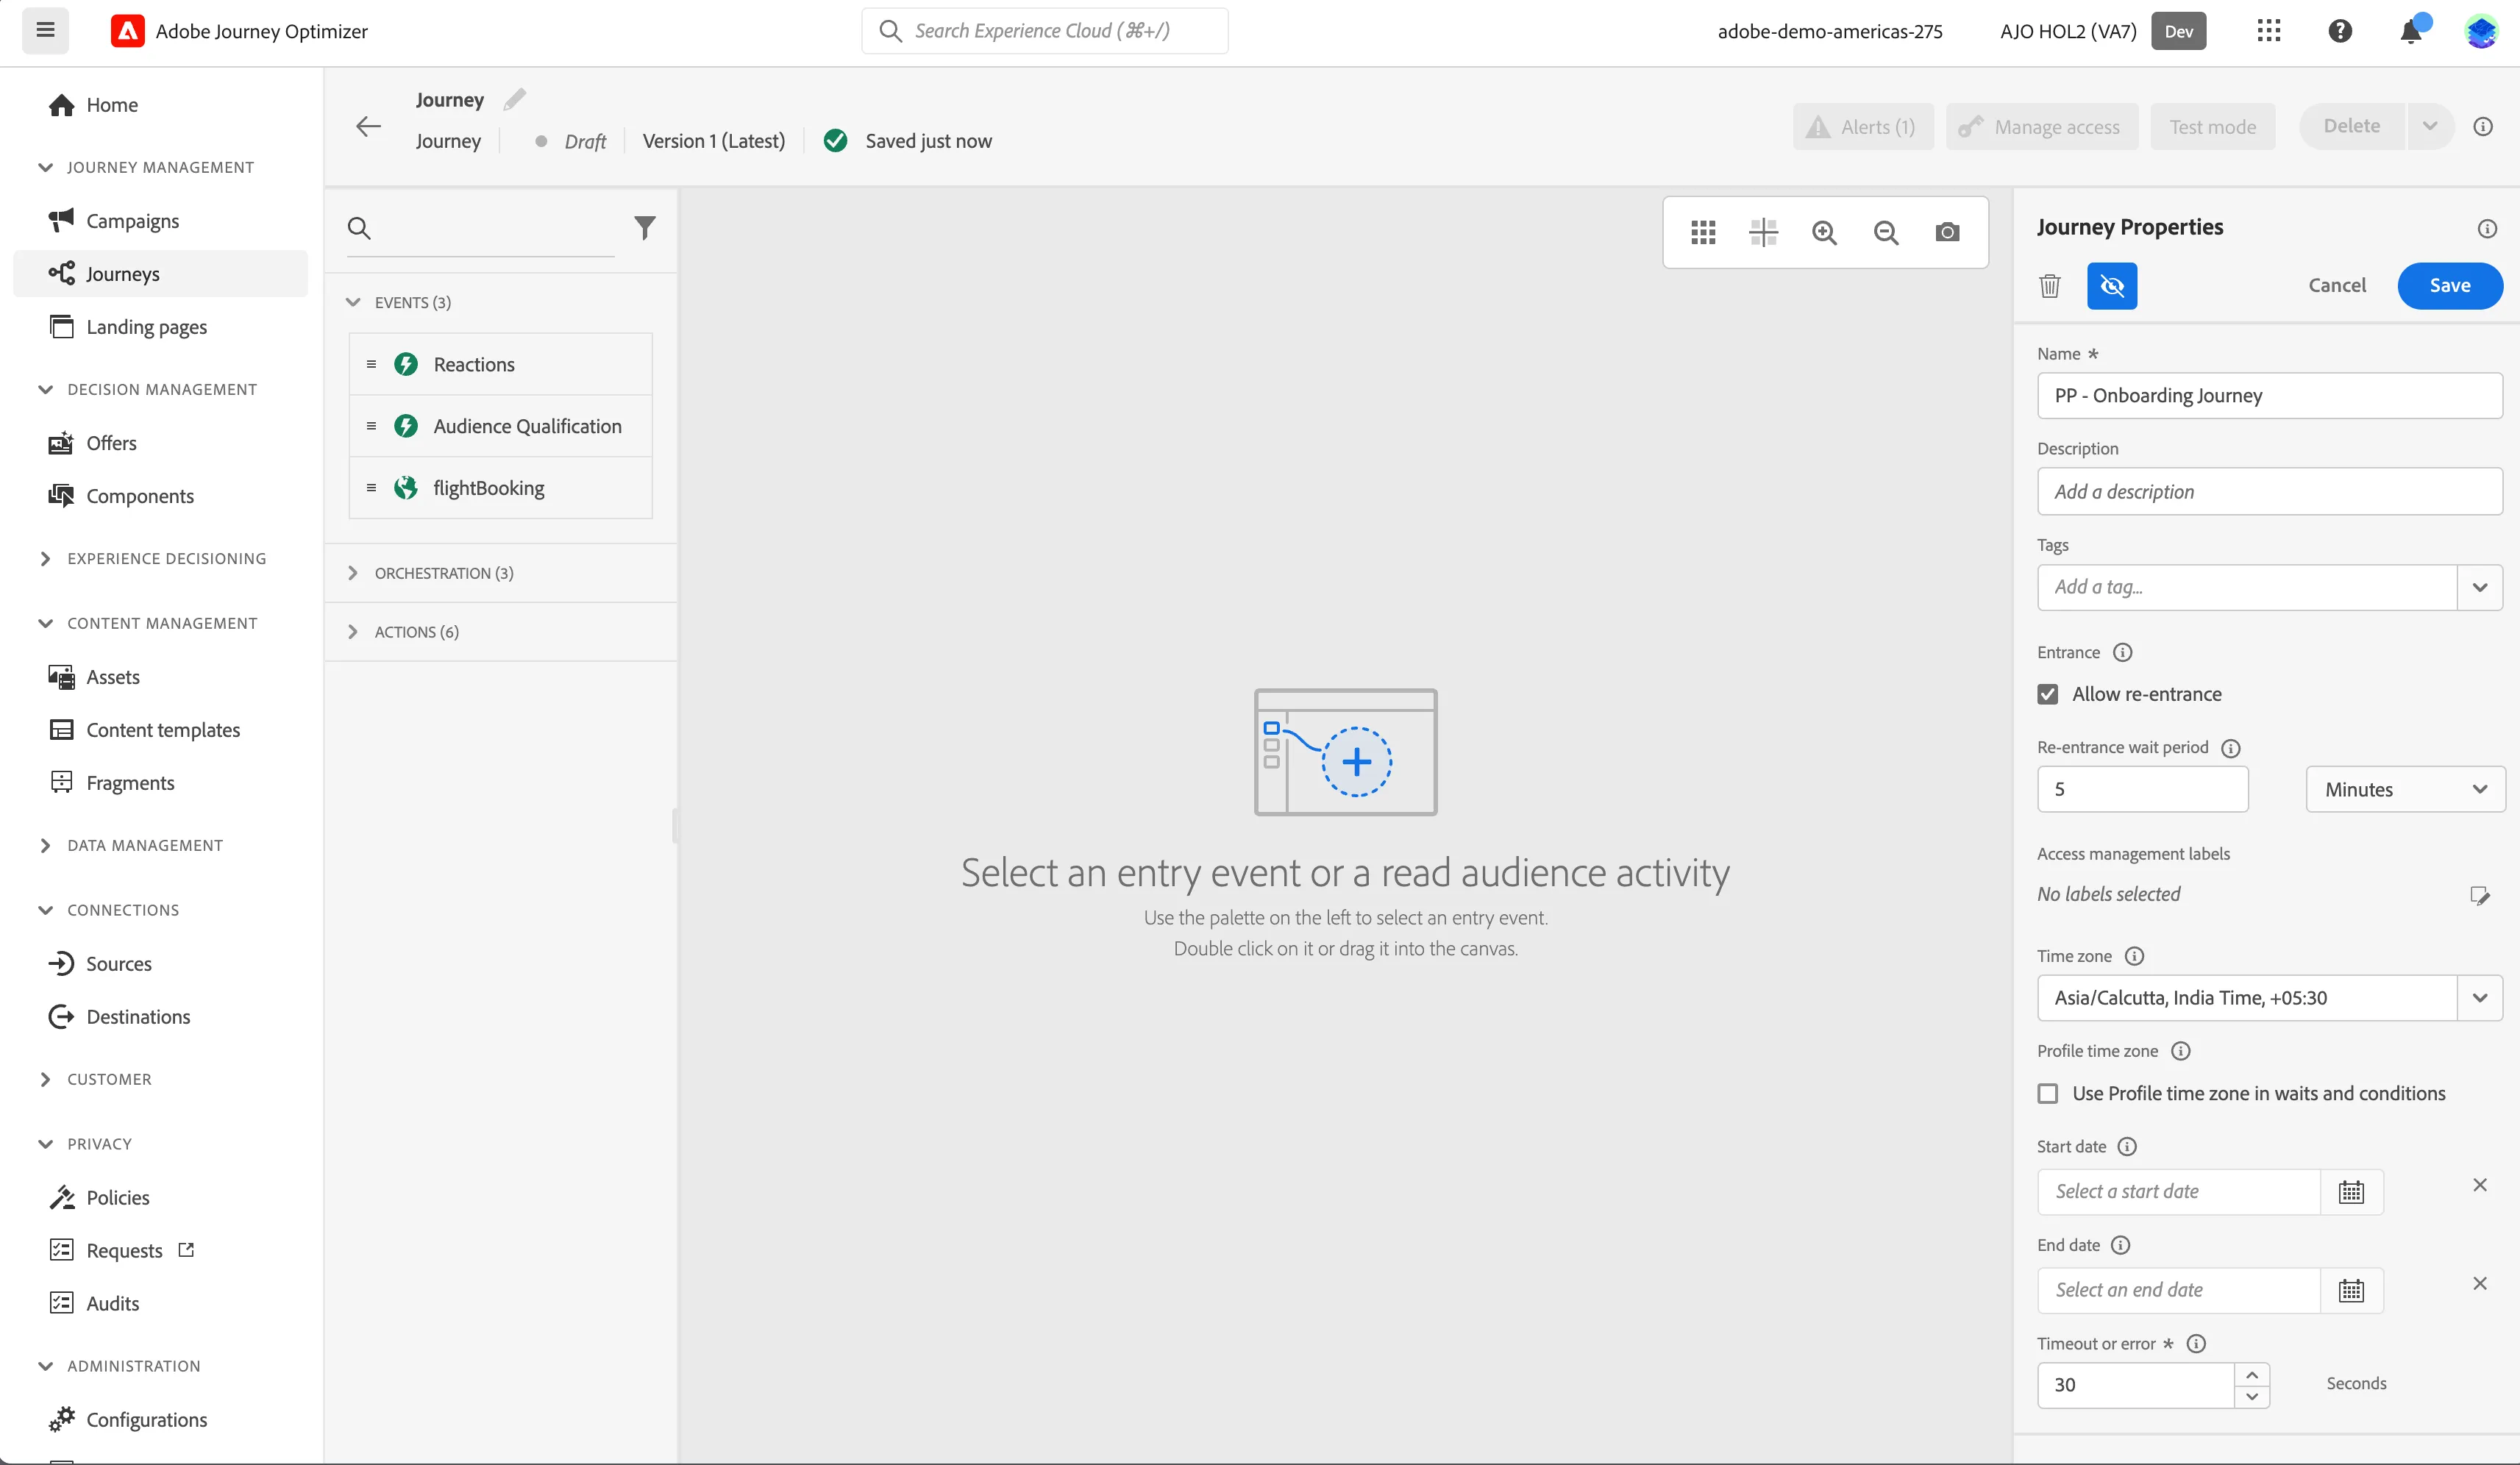
Task: Open the user profile avatar
Action: coord(2481,31)
